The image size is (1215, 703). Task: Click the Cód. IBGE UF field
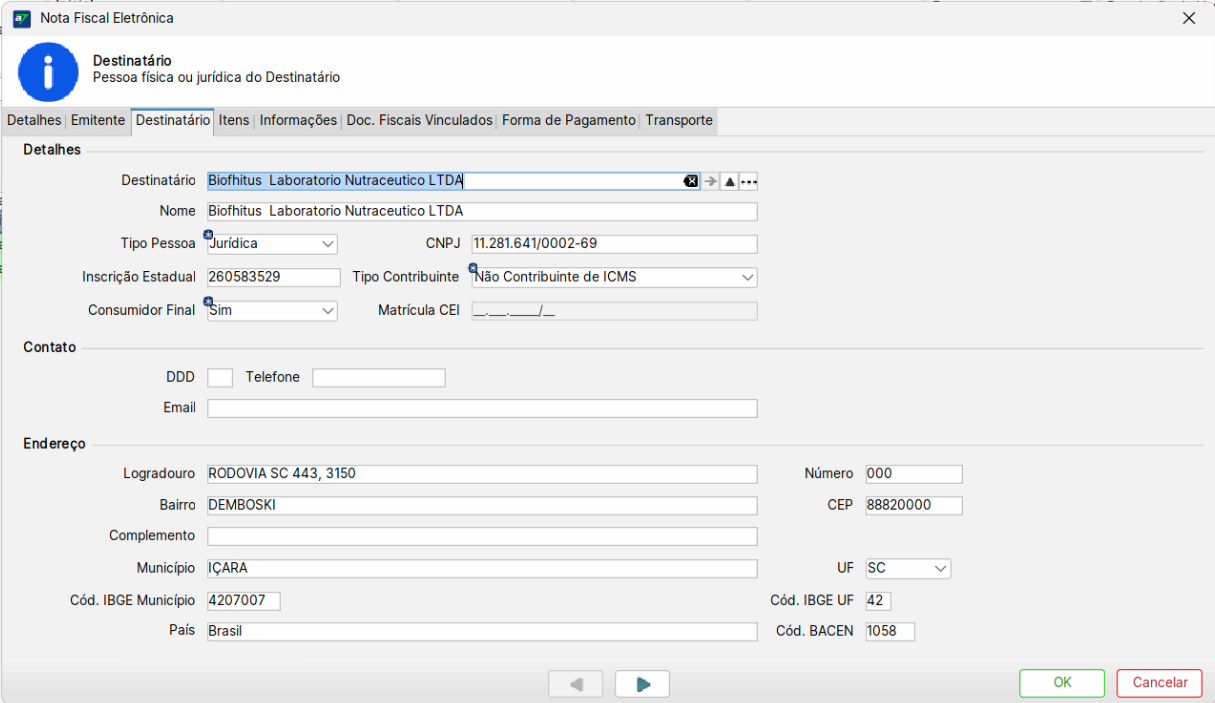tap(878, 600)
